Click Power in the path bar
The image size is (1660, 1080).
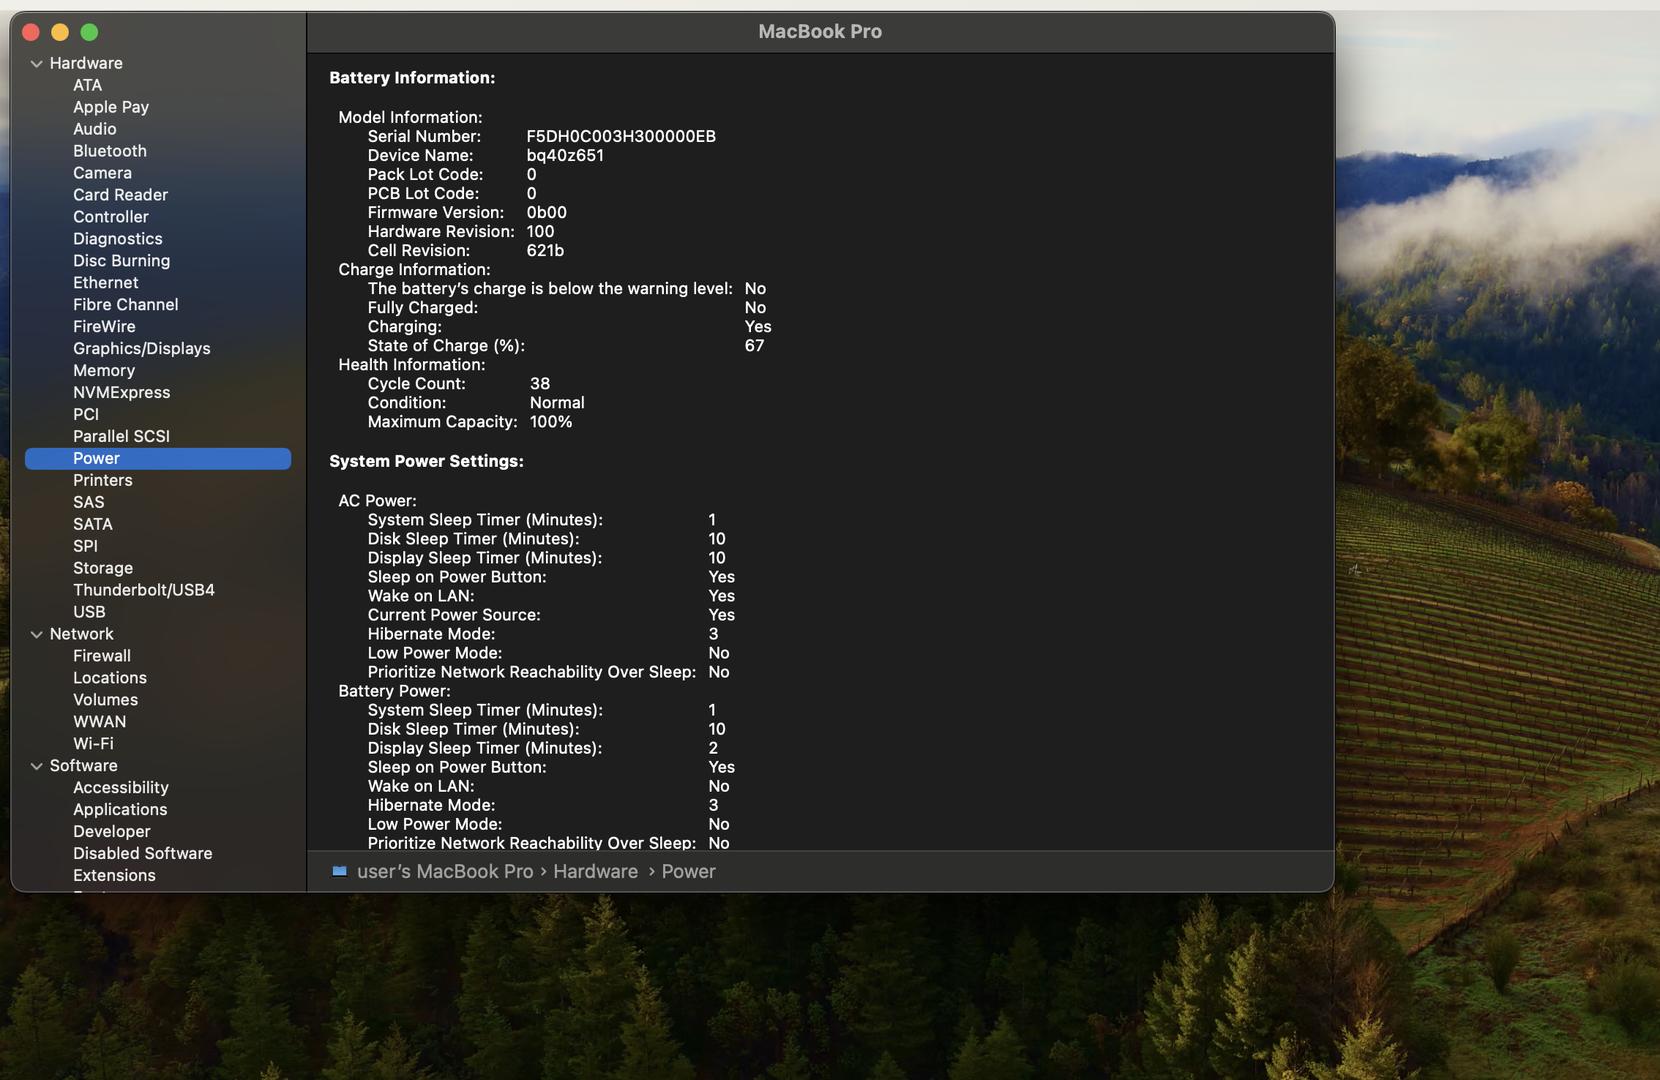click(x=689, y=872)
